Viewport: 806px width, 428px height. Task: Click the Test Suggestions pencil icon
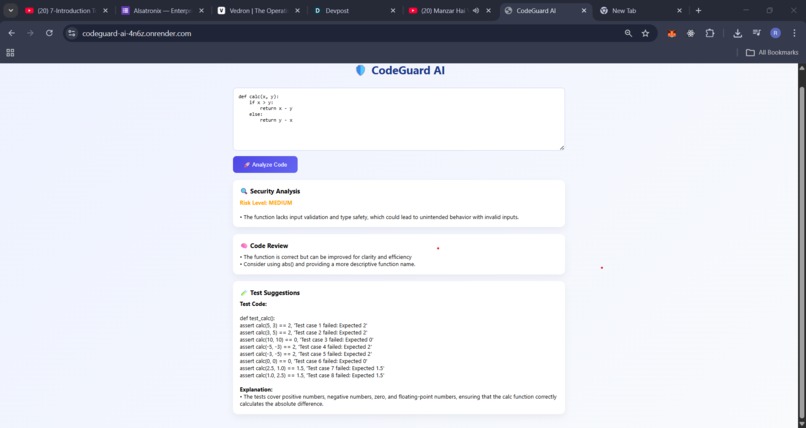(244, 293)
